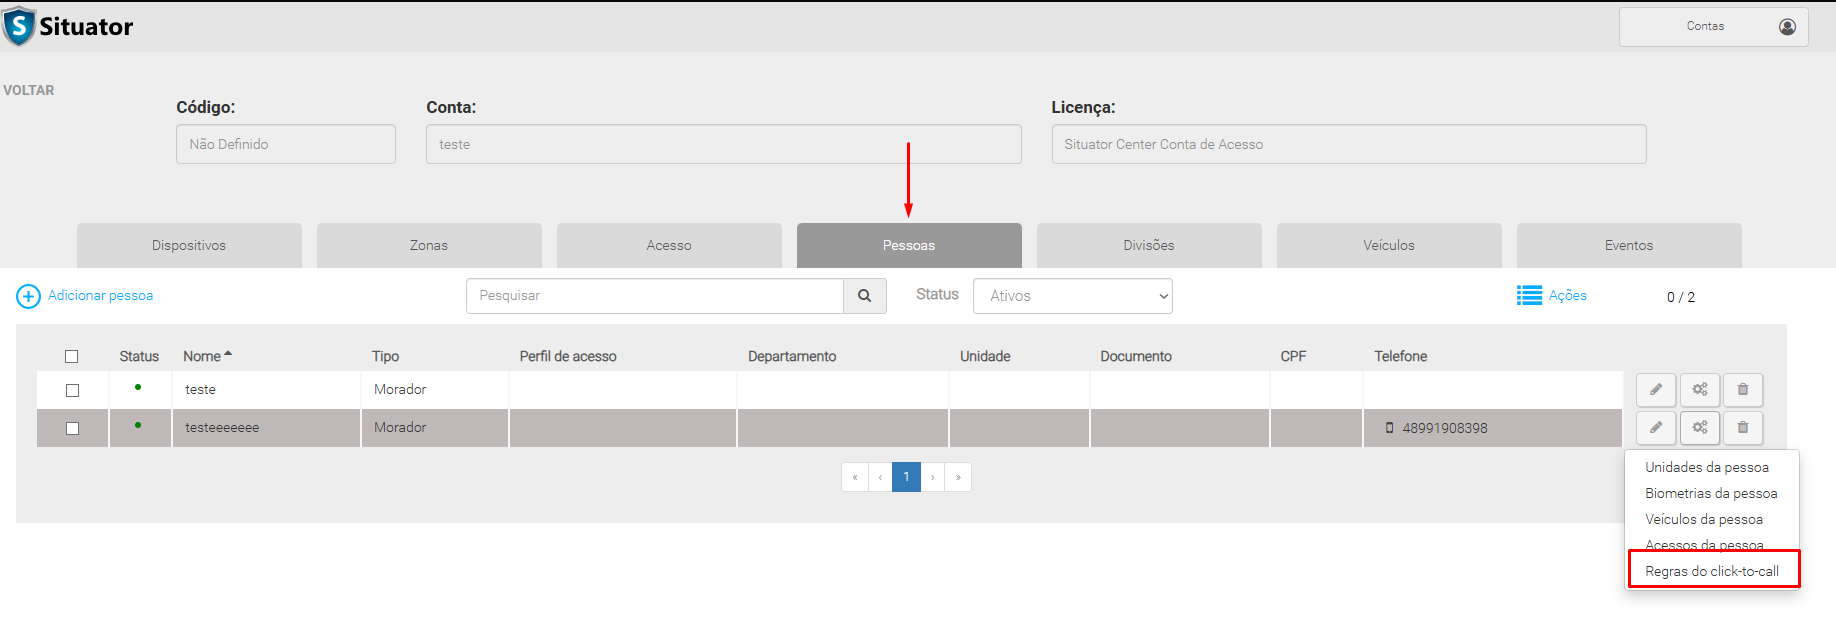The height and width of the screenshot is (623, 1836).
Task: Click page 1 in the pagination
Action: [906, 477]
